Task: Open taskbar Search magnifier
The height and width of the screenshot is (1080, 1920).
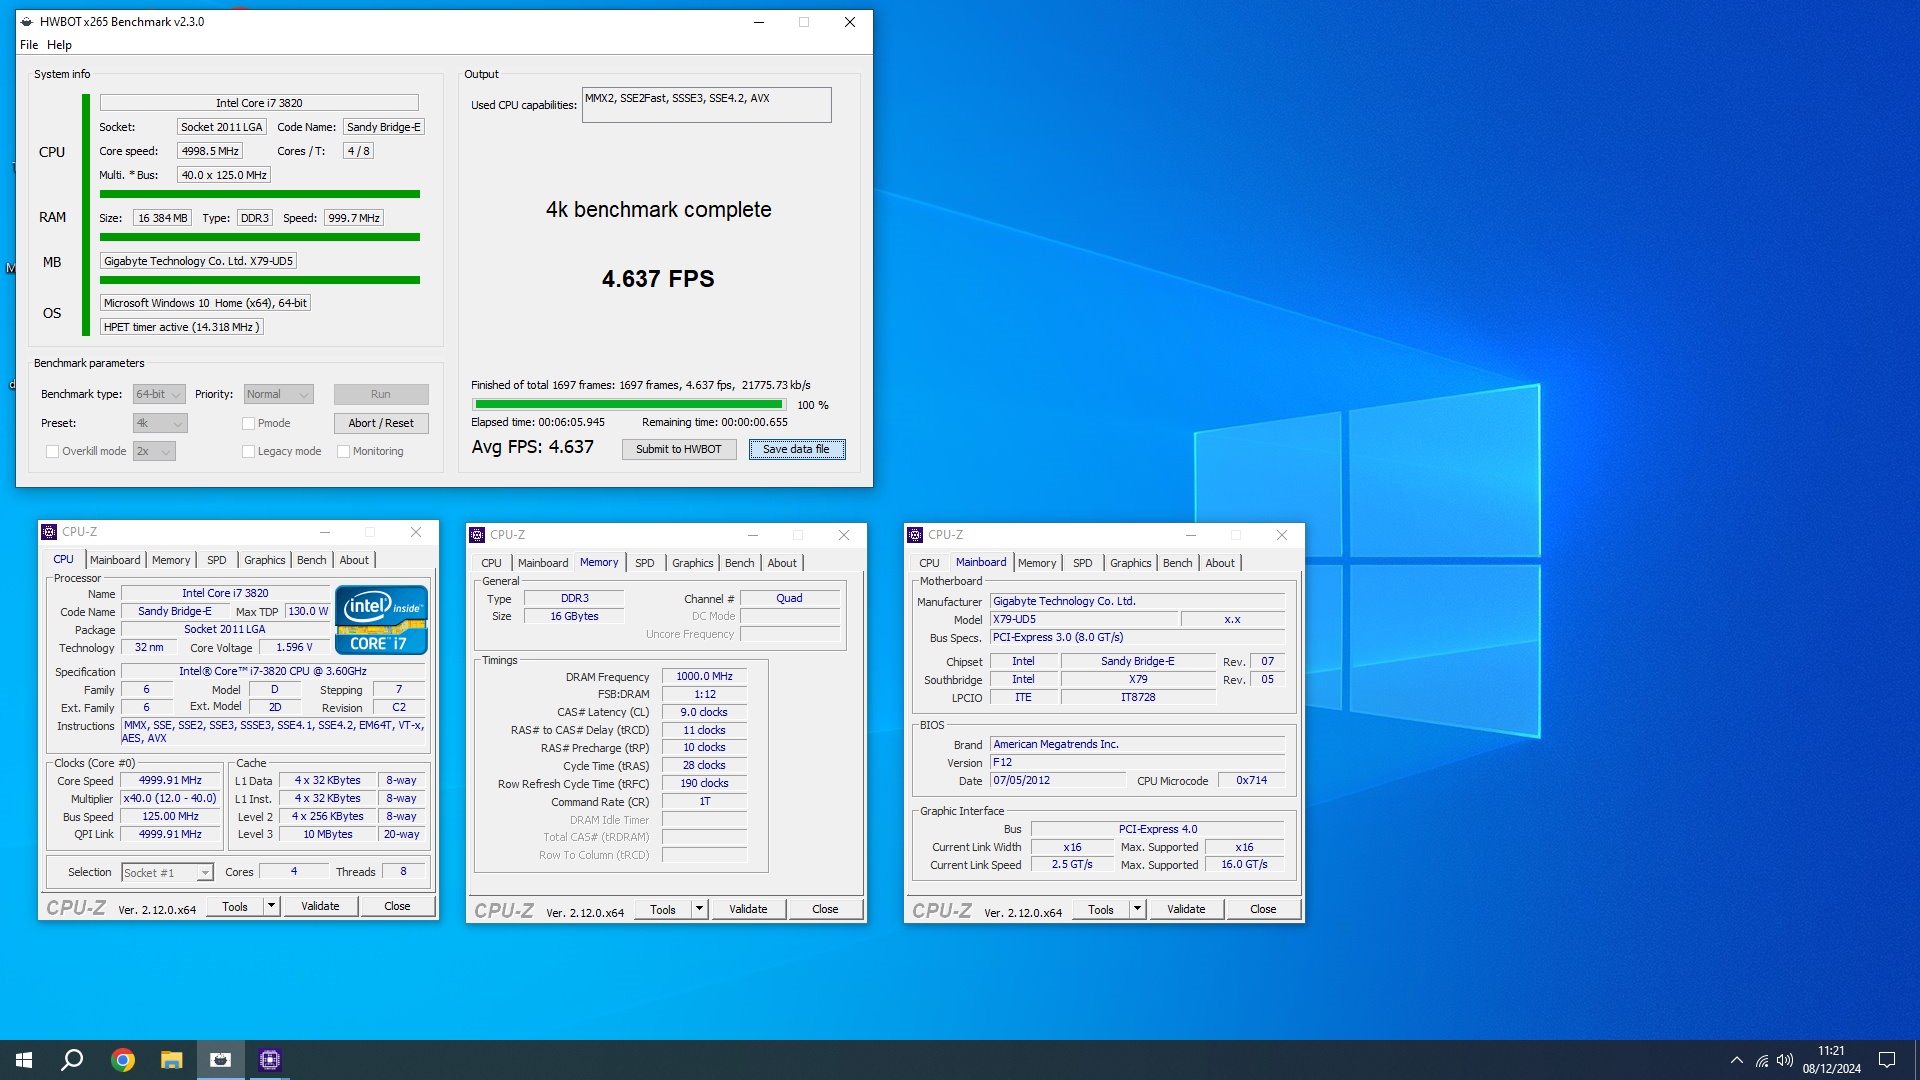Action: coord(72,1060)
